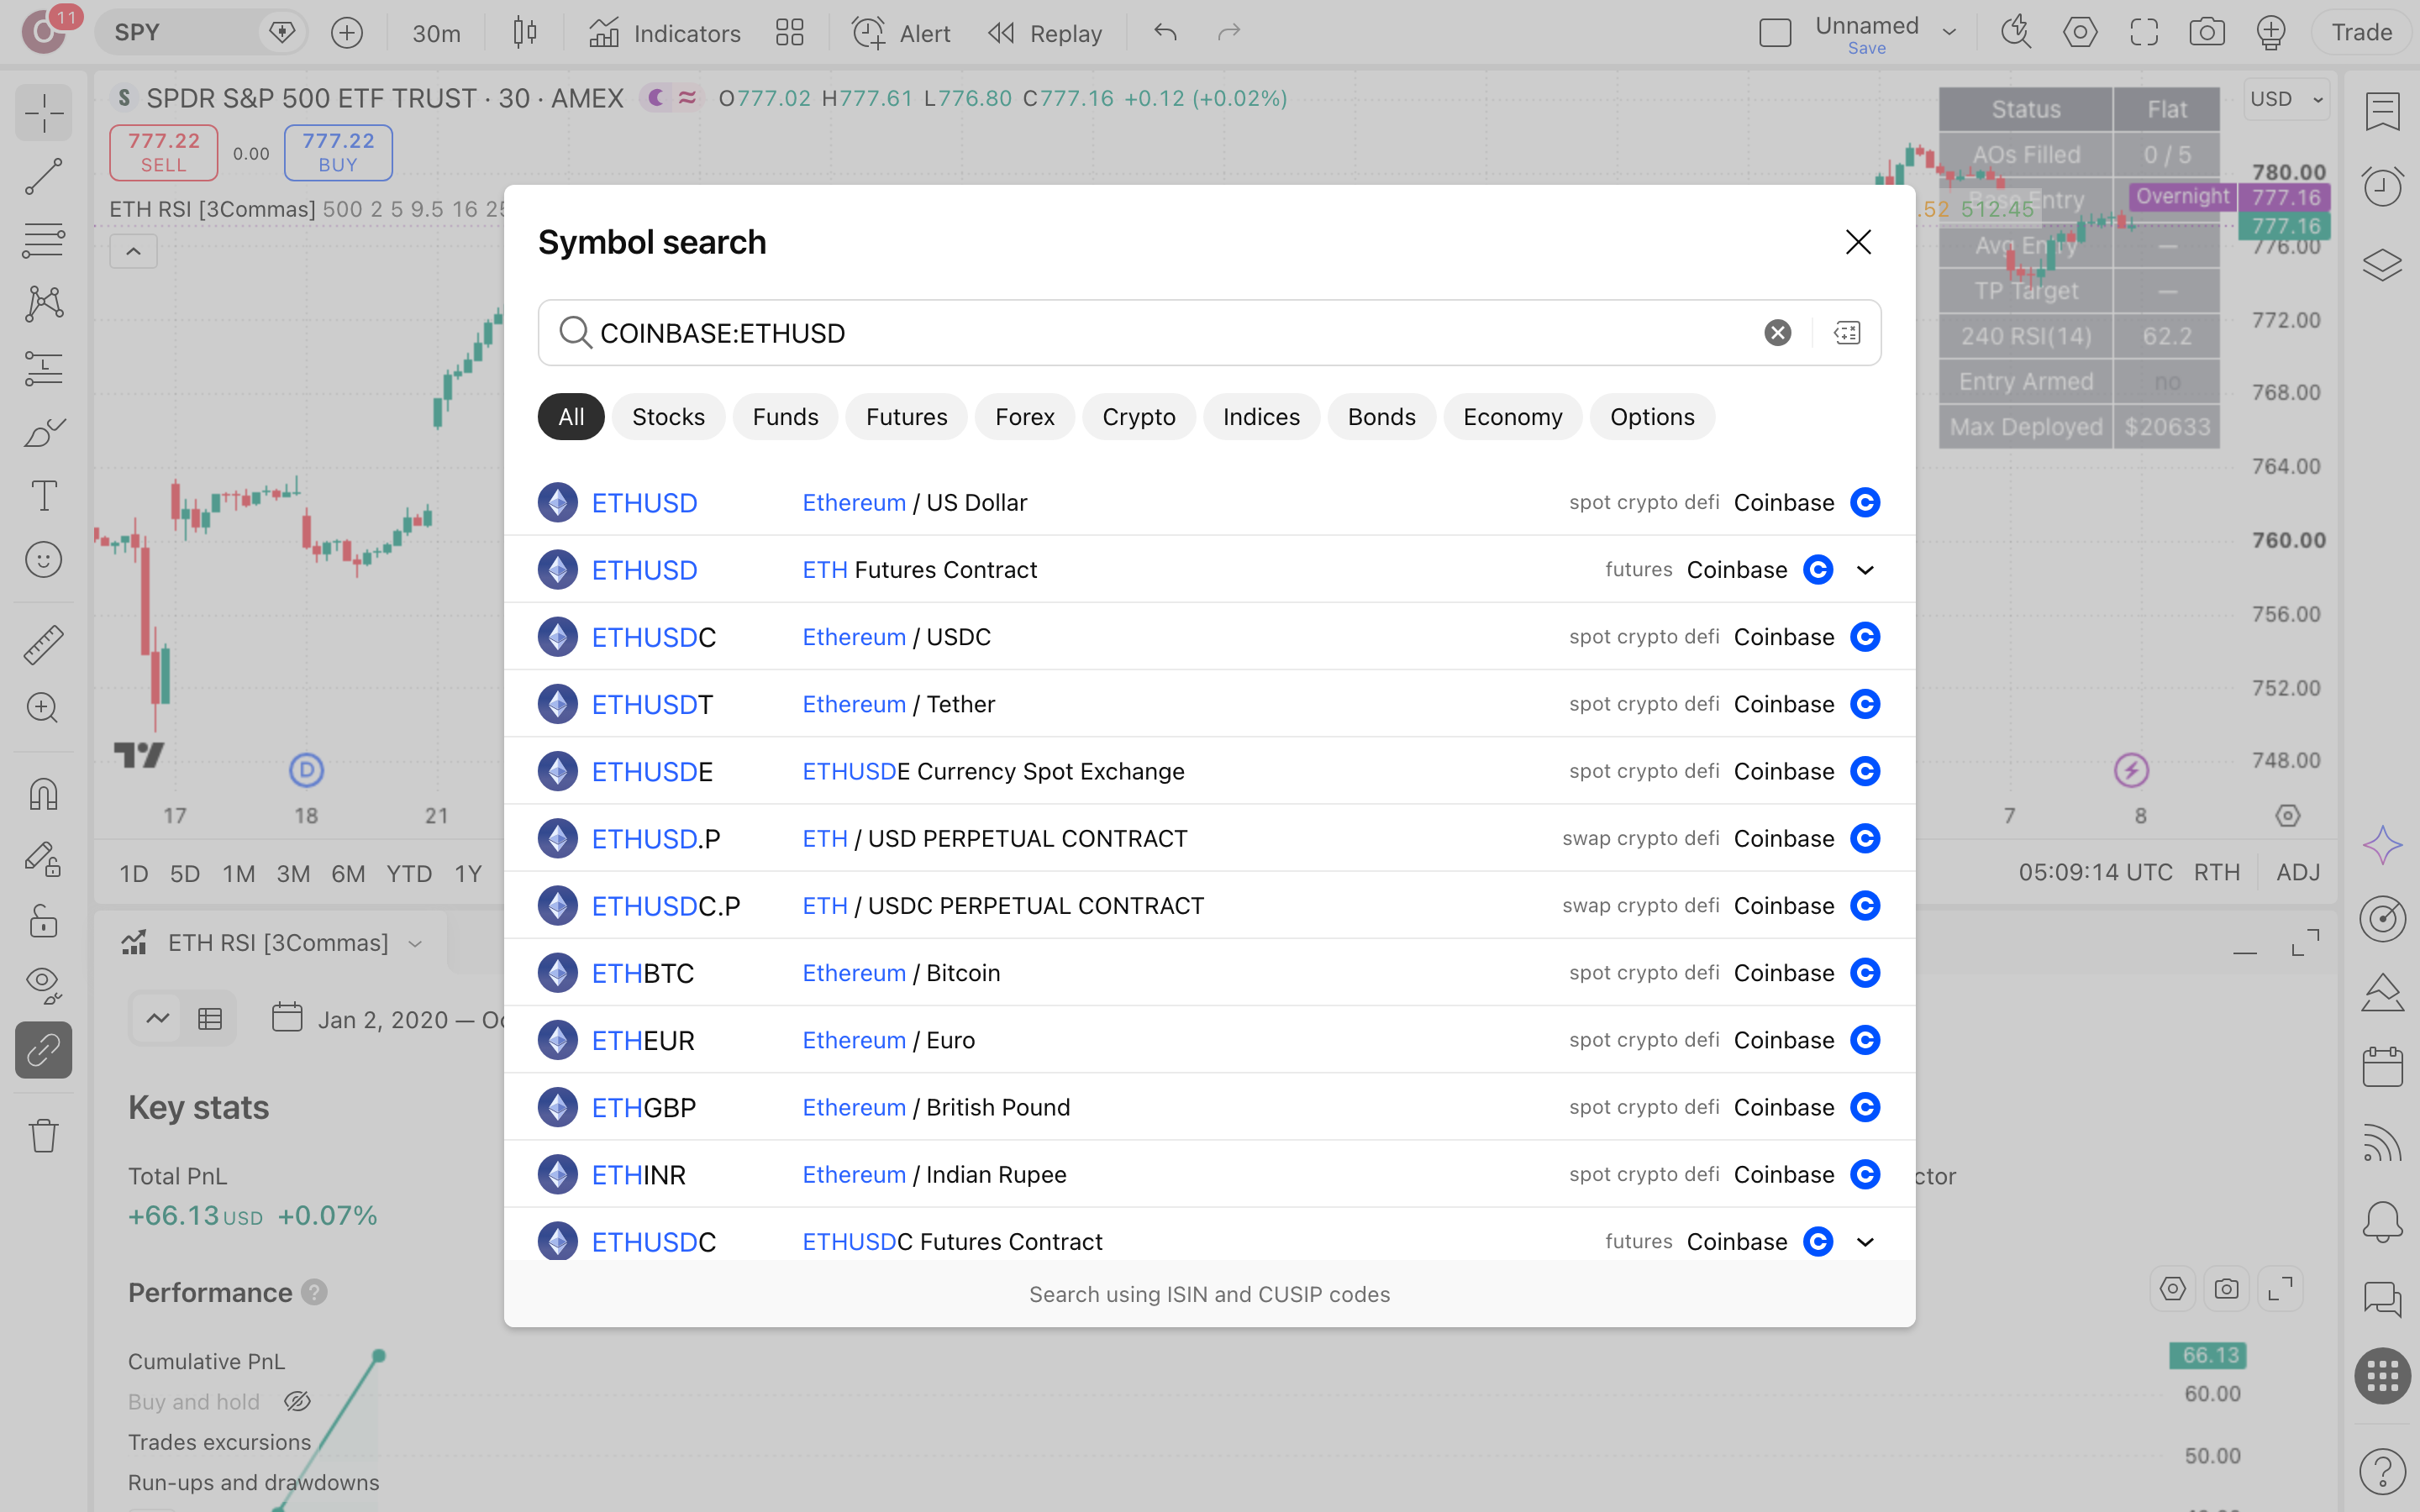
Task: Choose ETHUSD Ethereum / US Dollar spot result
Action: pyautogui.click(x=1209, y=502)
